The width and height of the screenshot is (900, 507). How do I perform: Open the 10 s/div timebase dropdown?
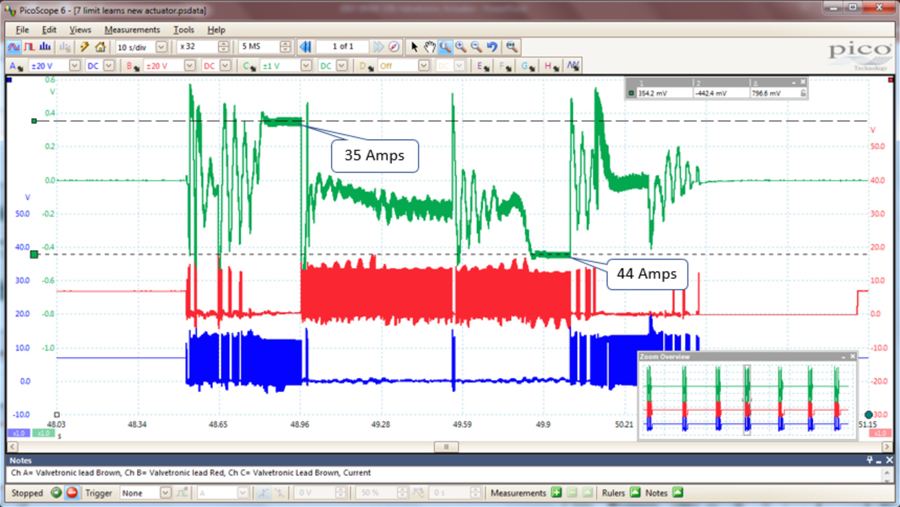click(x=161, y=47)
